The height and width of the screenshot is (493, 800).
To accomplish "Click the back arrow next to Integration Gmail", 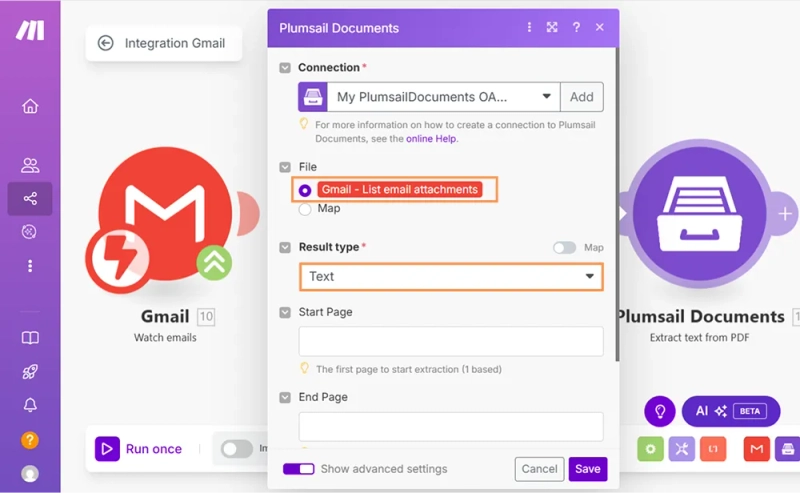I will tap(106, 43).
